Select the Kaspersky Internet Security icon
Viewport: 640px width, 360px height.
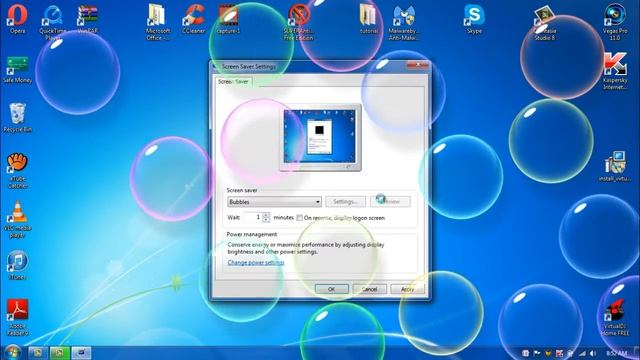pyautogui.click(x=615, y=70)
